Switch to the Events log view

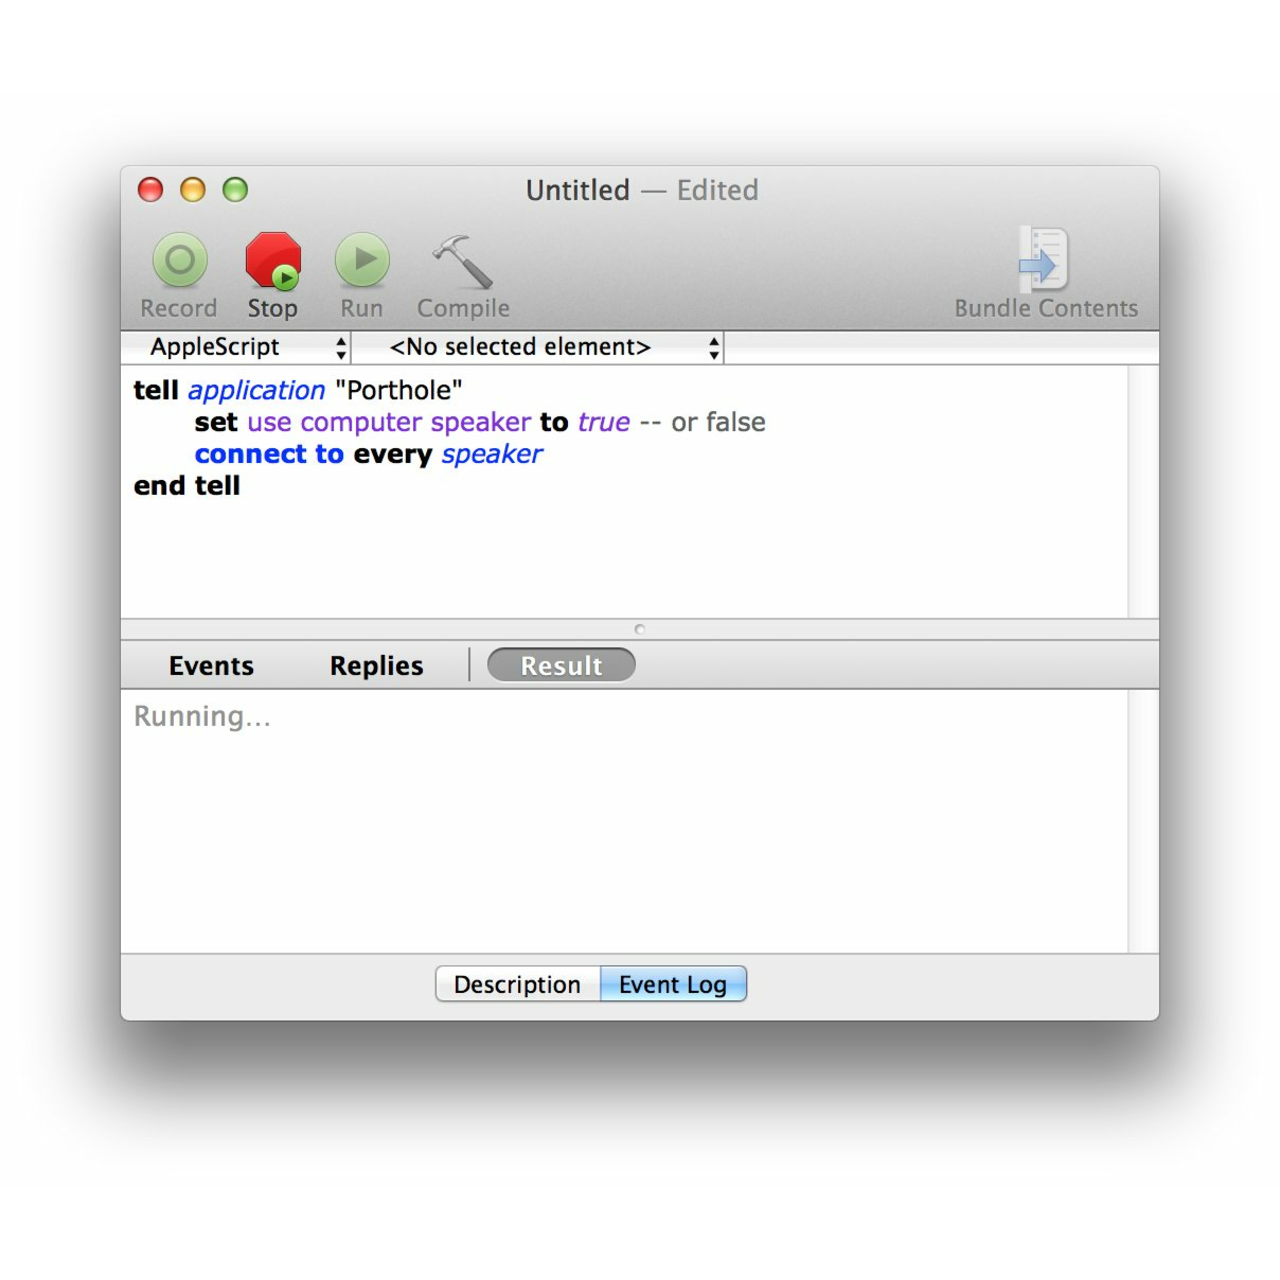pos(211,666)
